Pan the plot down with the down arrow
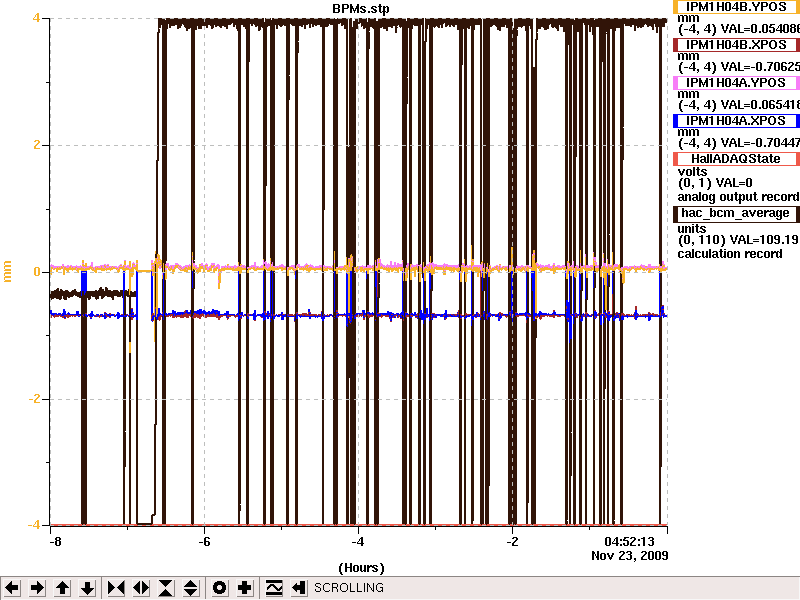This screenshot has height=600, width=800. click(x=88, y=588)
